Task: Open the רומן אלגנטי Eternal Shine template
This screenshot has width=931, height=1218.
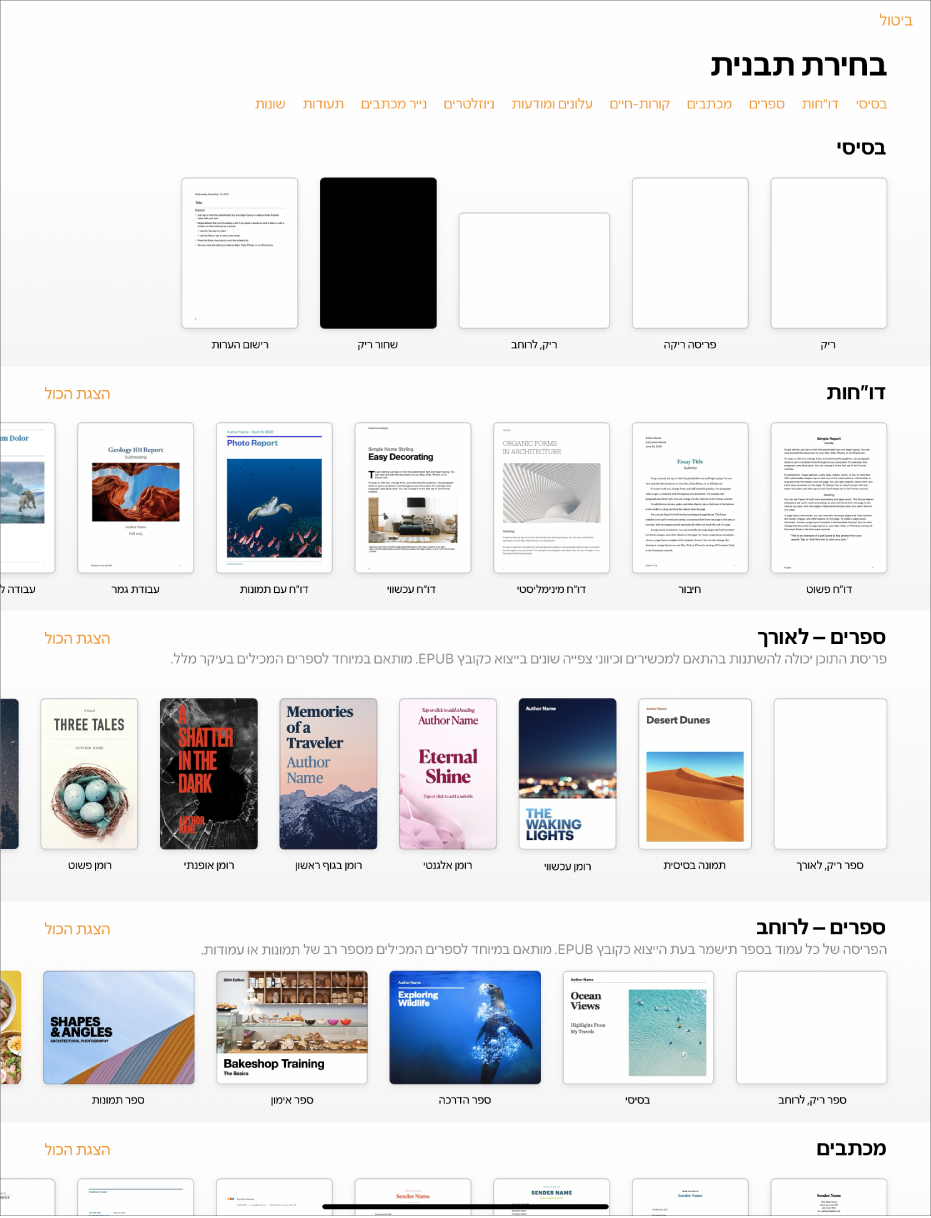Action: click(448, 774)
